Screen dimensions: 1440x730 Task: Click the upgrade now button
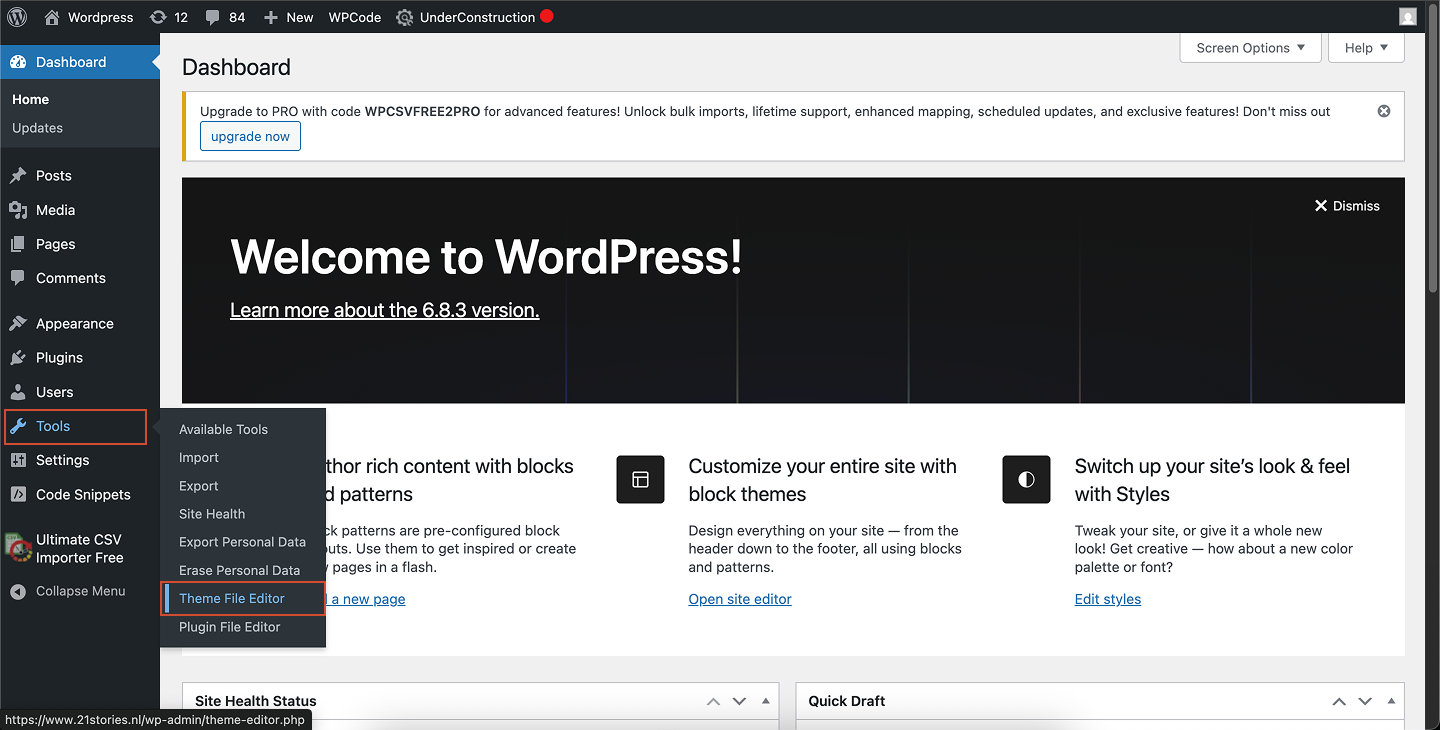click(x=250, y=136)
